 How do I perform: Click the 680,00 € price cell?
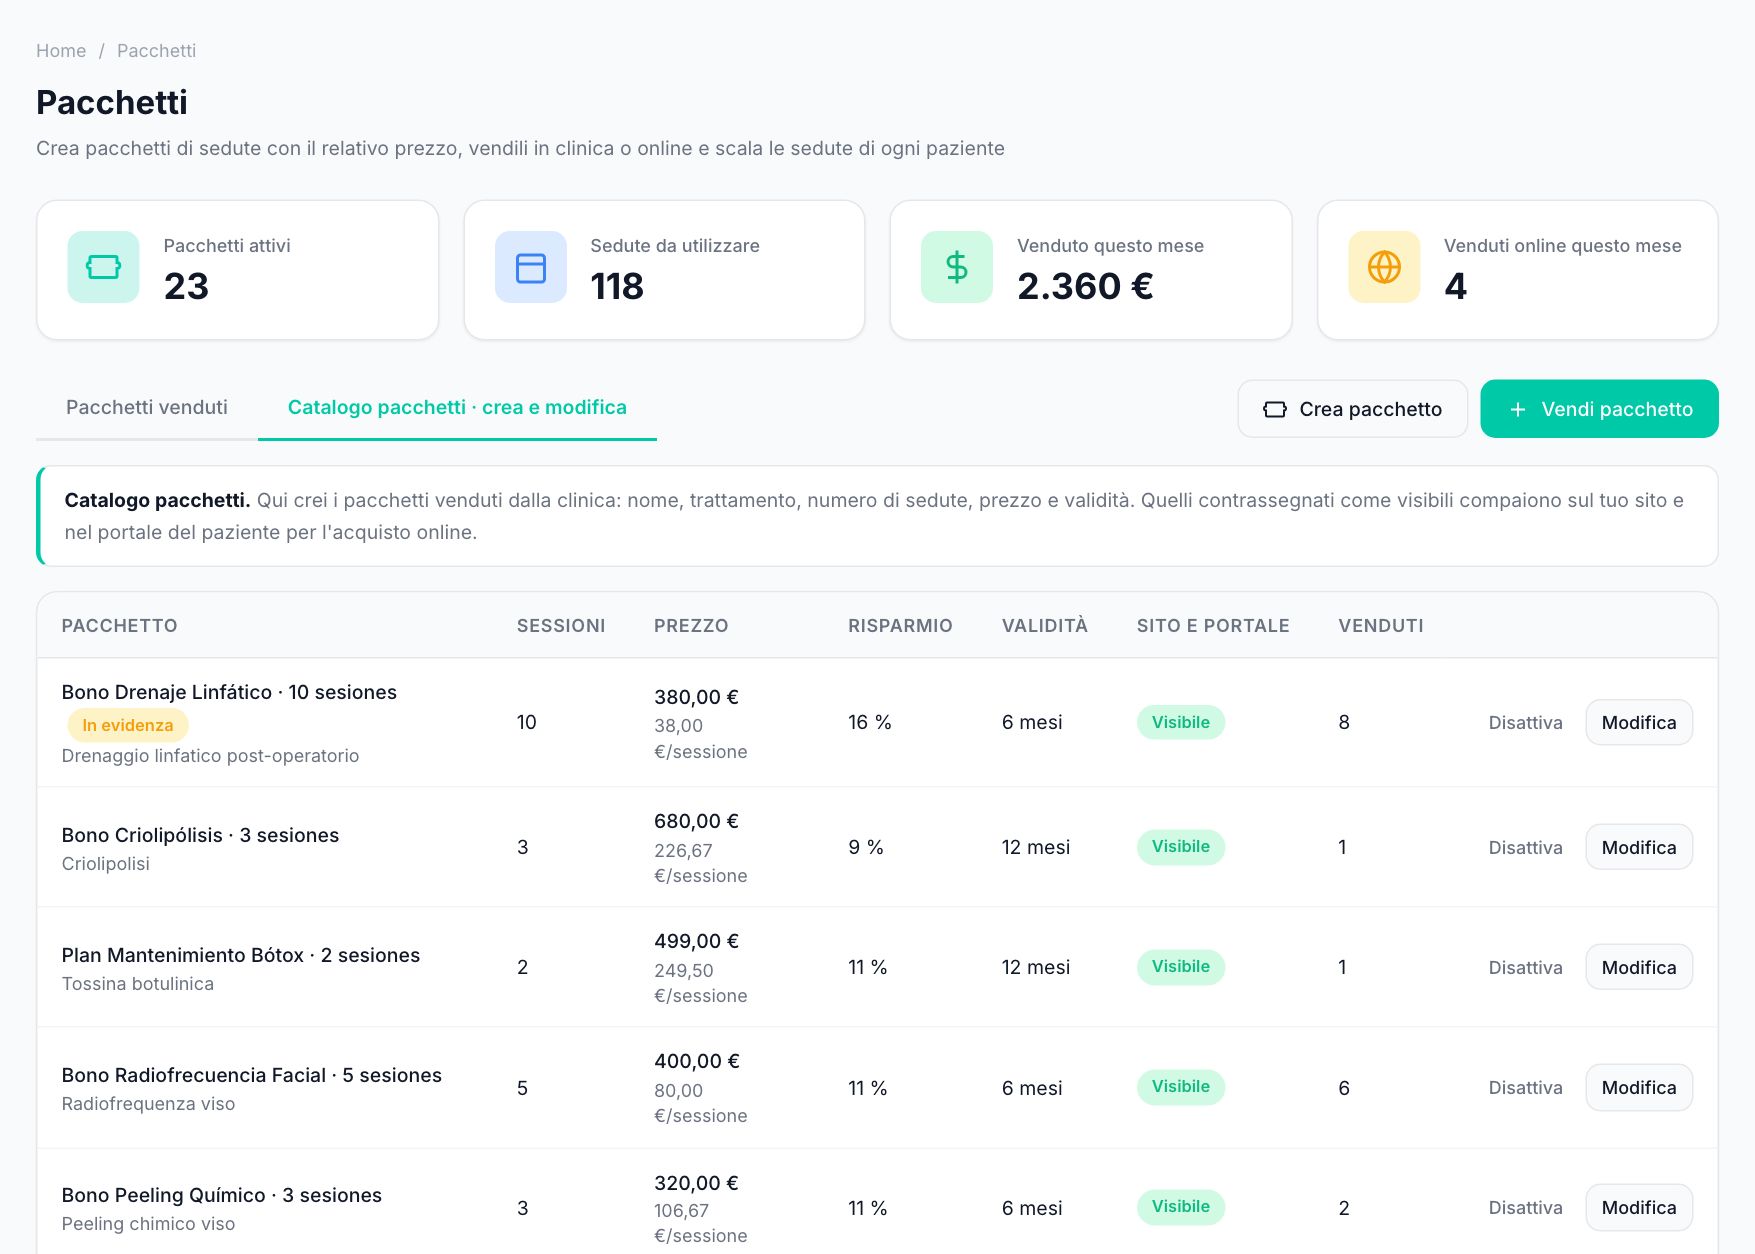(x=696, y=821)
